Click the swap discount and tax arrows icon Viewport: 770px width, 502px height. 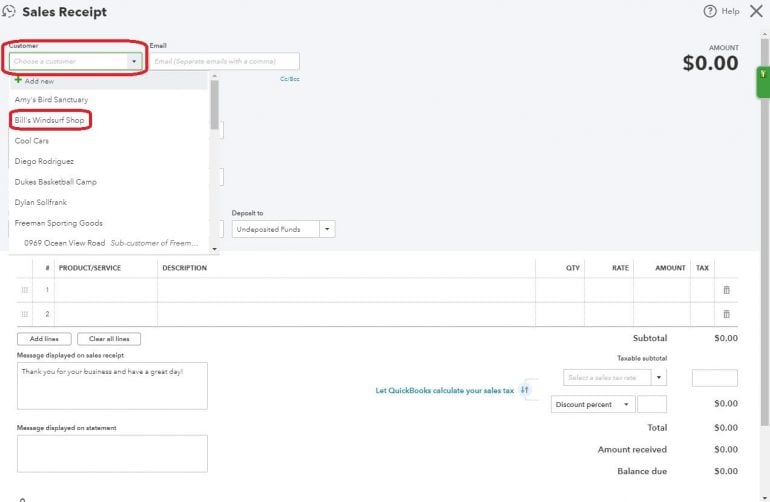[525, 390]
